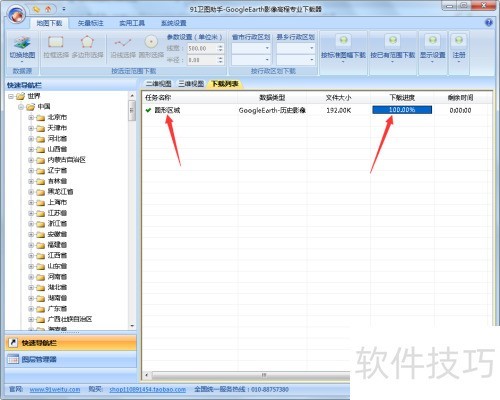Open help via the blue question mark
Image resolution: width=500 pixels, height=400 pixels.
489,23
